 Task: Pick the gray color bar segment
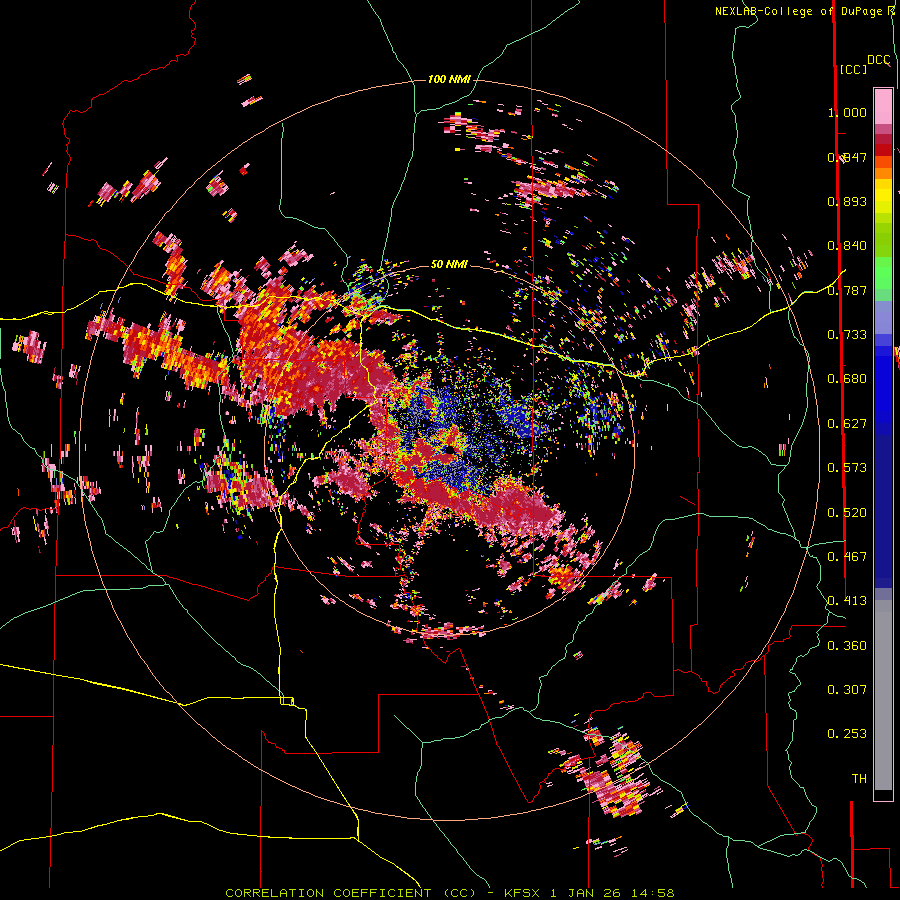tap(883, 695)
